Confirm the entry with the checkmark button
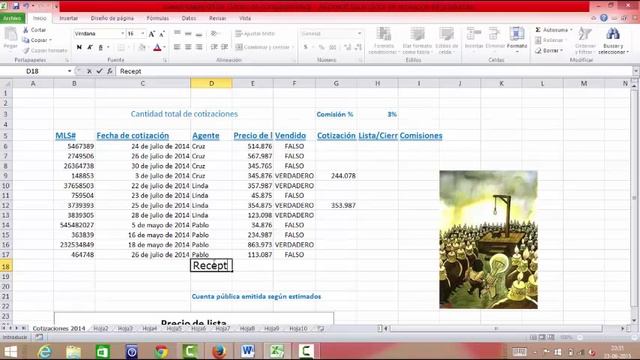 point(99,71)
